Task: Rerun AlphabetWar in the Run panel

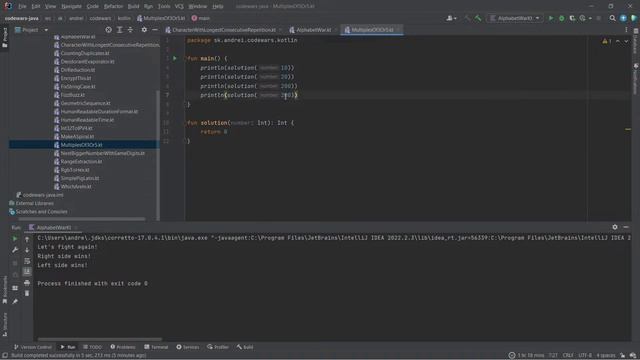Action: click(15, 239)
